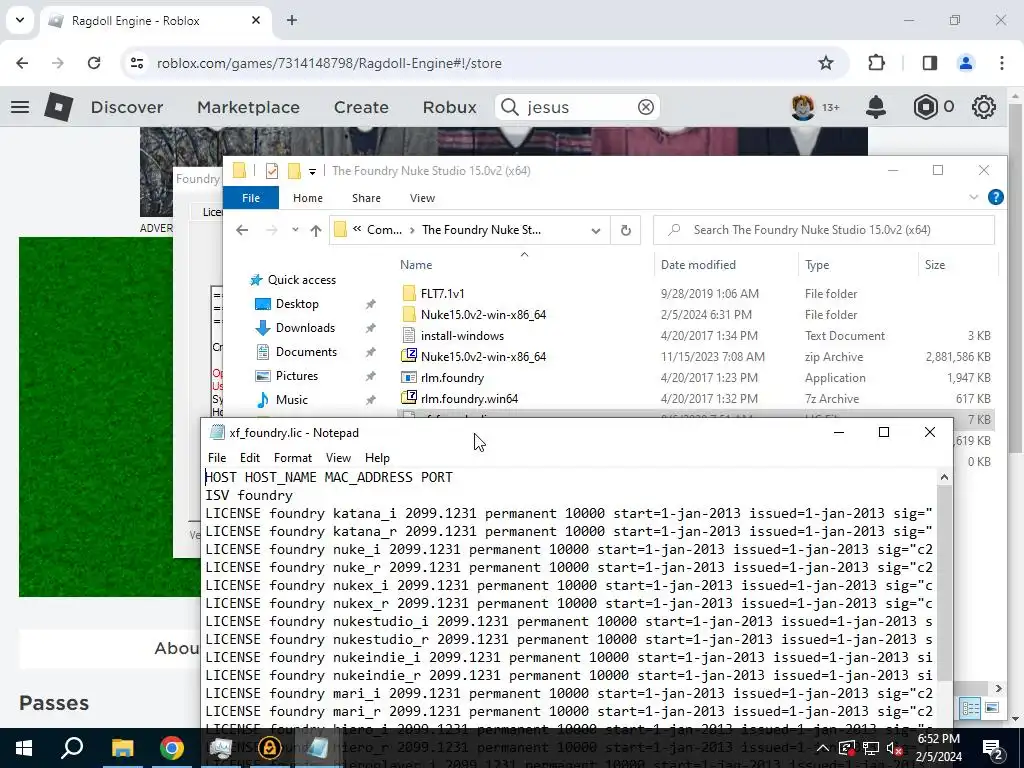The height and width of the screenshot is (768, 1024).
Task: Open File tab in File Explorer
Action: click(x=251, y=198)
